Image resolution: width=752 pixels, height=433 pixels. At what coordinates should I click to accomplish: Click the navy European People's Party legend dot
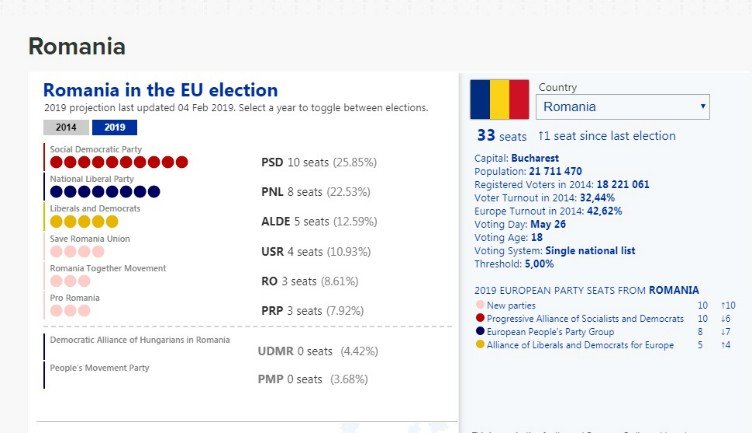click(480, 332)
